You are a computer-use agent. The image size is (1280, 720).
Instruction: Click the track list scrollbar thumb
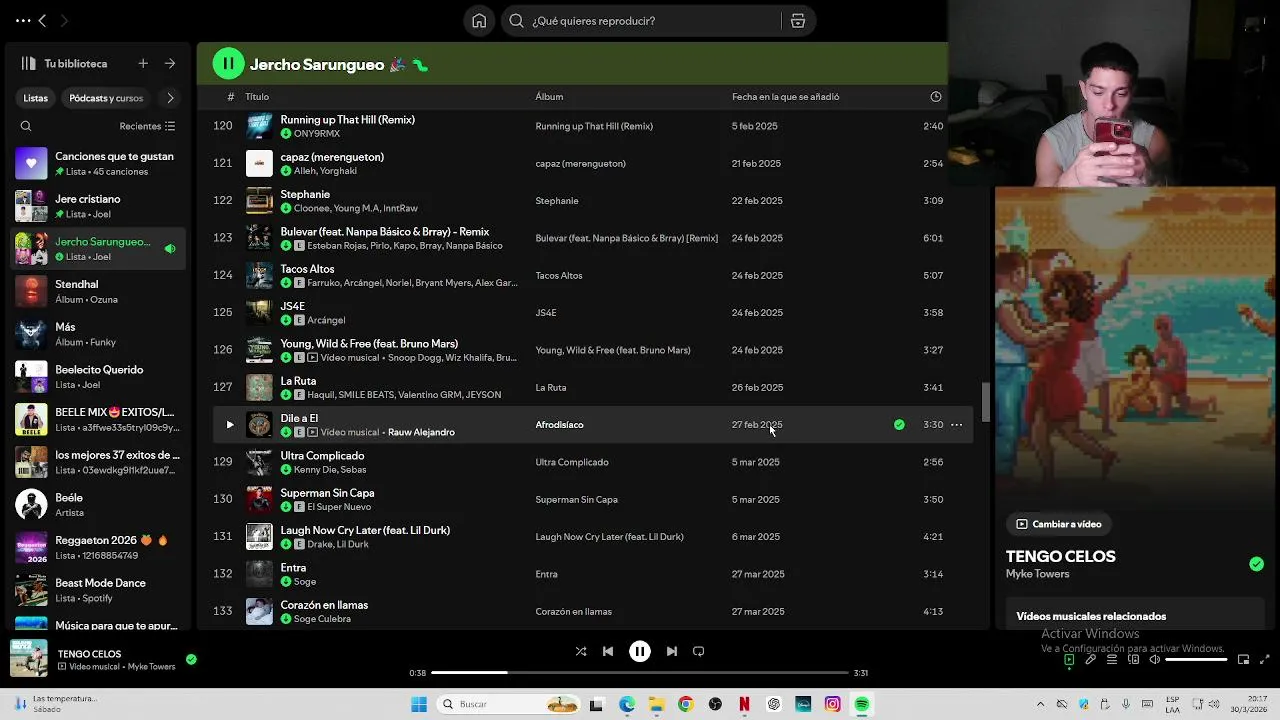985,401
